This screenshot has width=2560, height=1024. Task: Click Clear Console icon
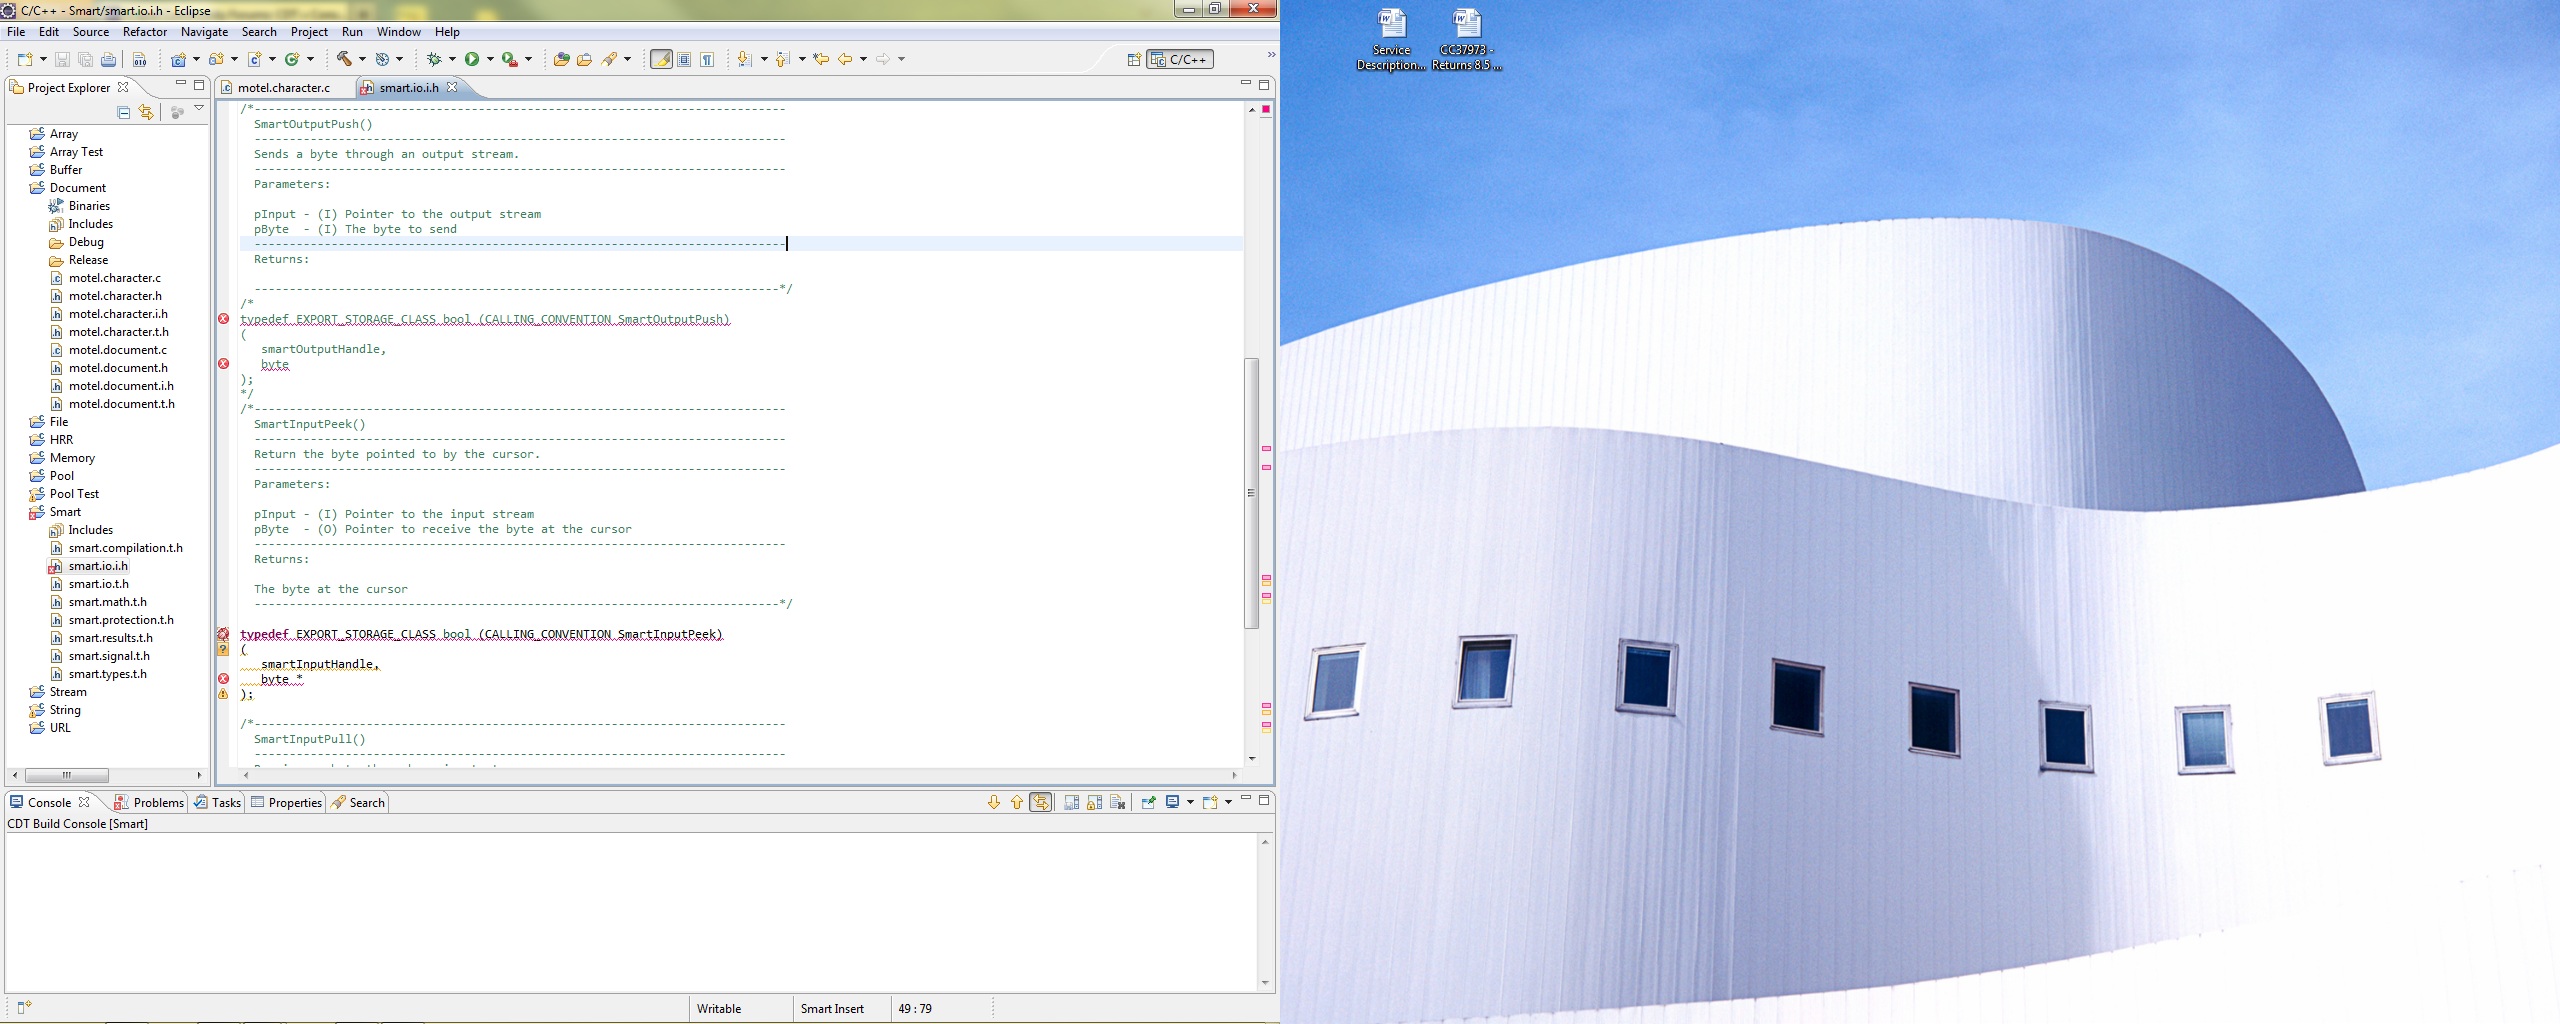pyautogui.click(x=1117, y=802)
